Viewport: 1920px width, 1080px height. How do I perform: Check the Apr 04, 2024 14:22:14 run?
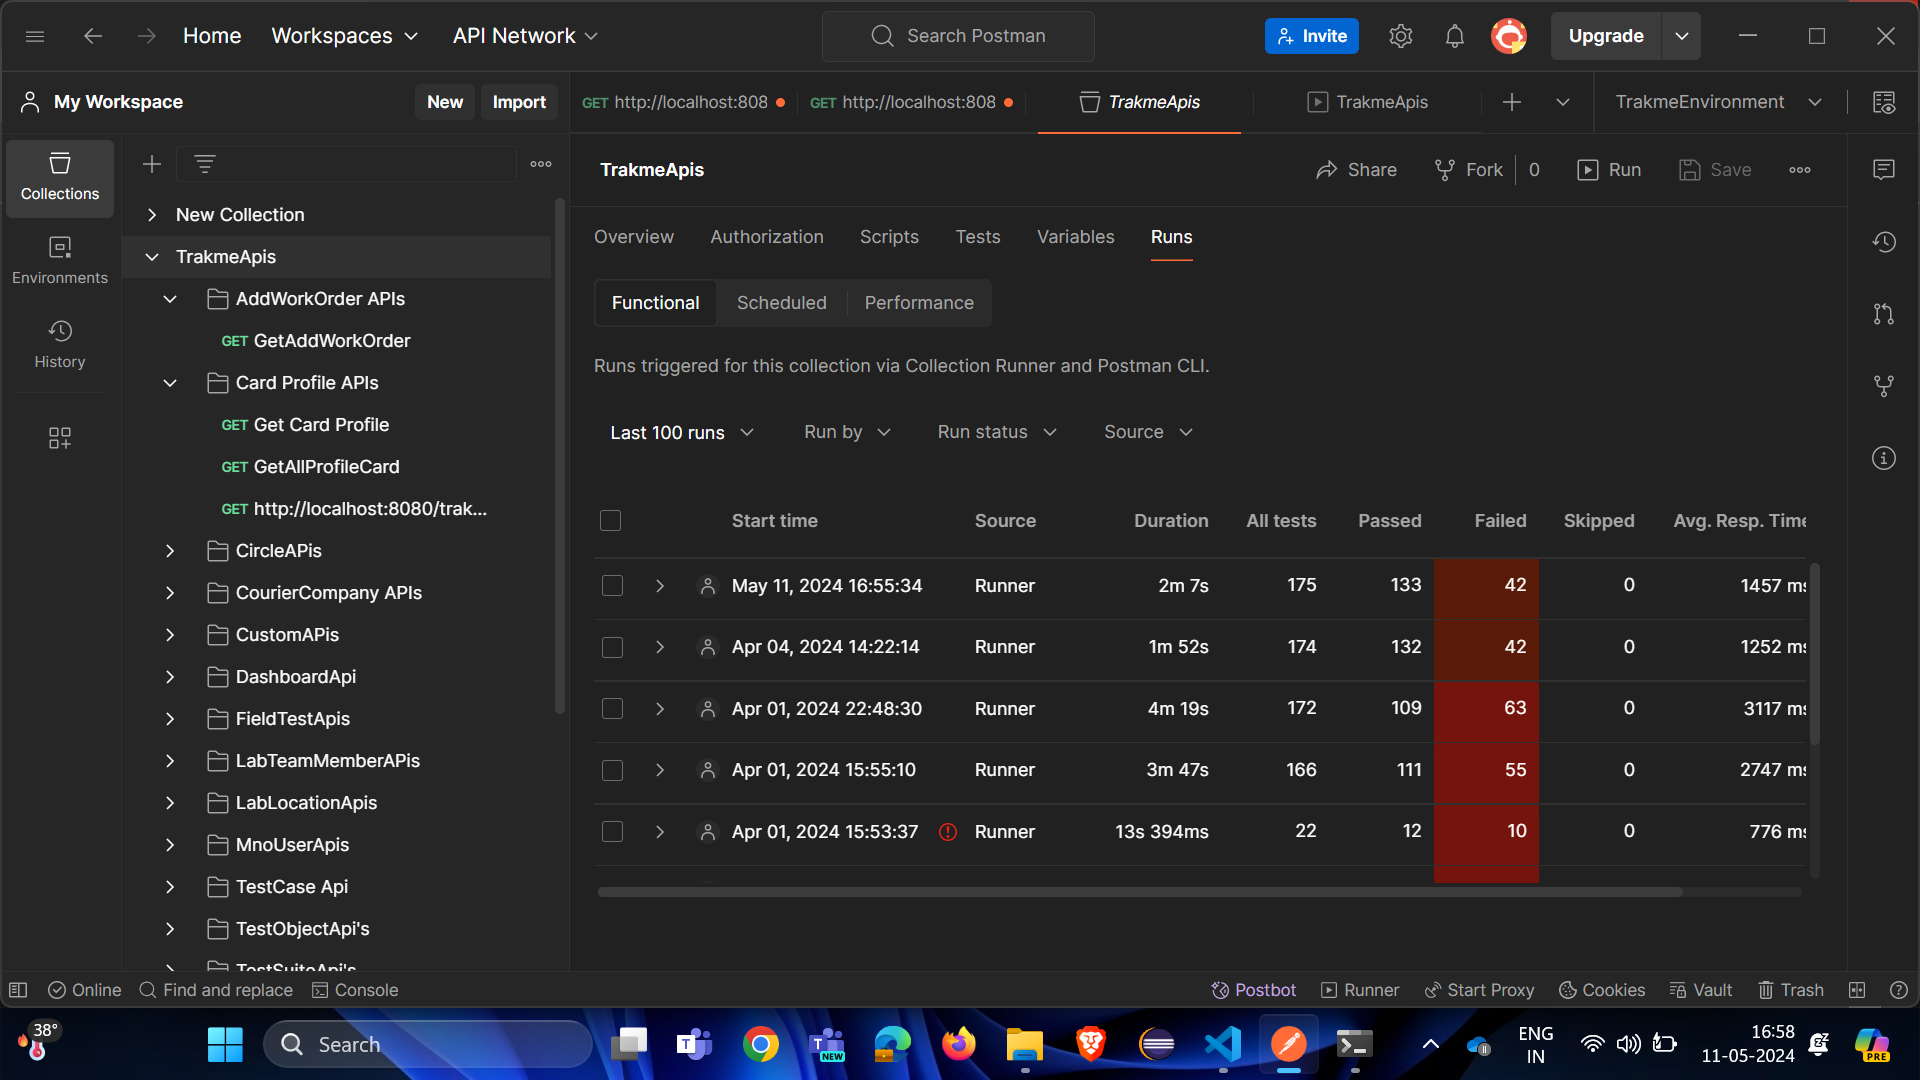(x=613, y=648)
